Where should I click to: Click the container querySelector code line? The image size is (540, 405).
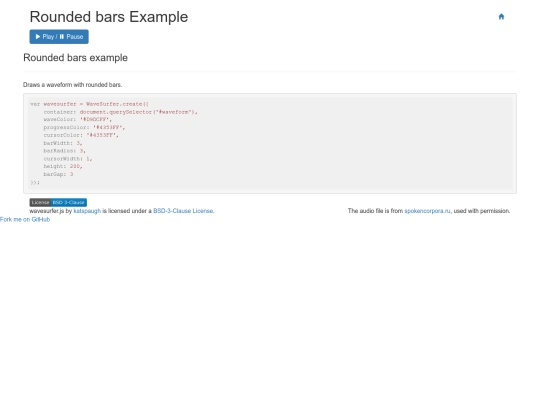coord(121,112)
